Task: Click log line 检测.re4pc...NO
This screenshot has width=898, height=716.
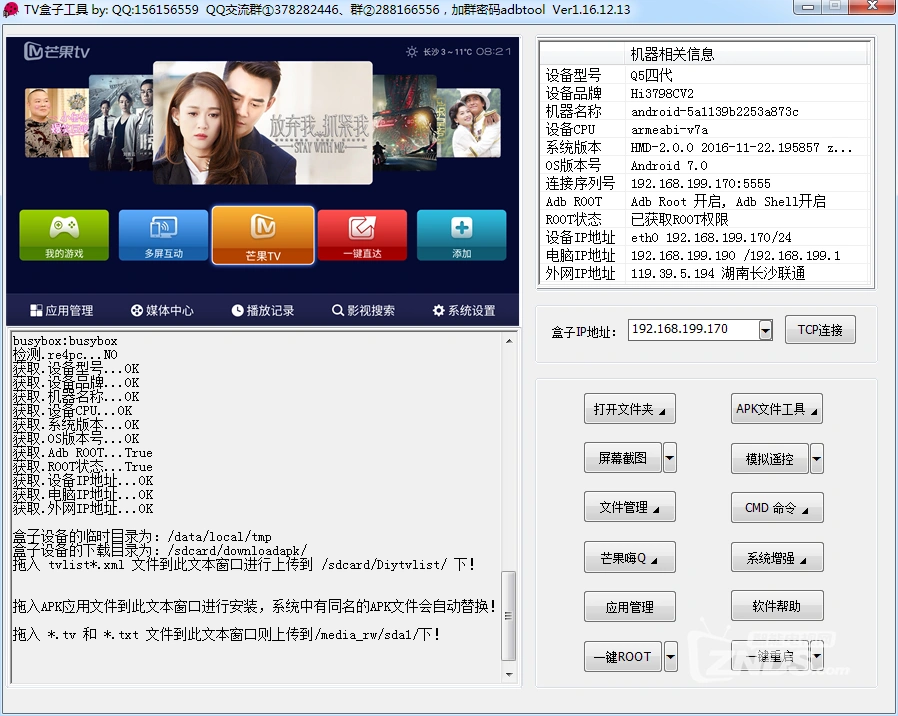Action: pyautogui.click(x=65, y=355)
